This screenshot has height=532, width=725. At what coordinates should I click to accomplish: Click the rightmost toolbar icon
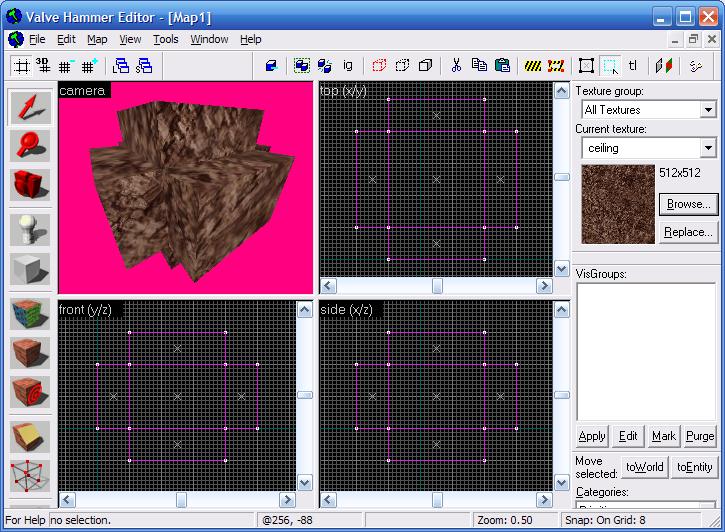click(695, 66)
